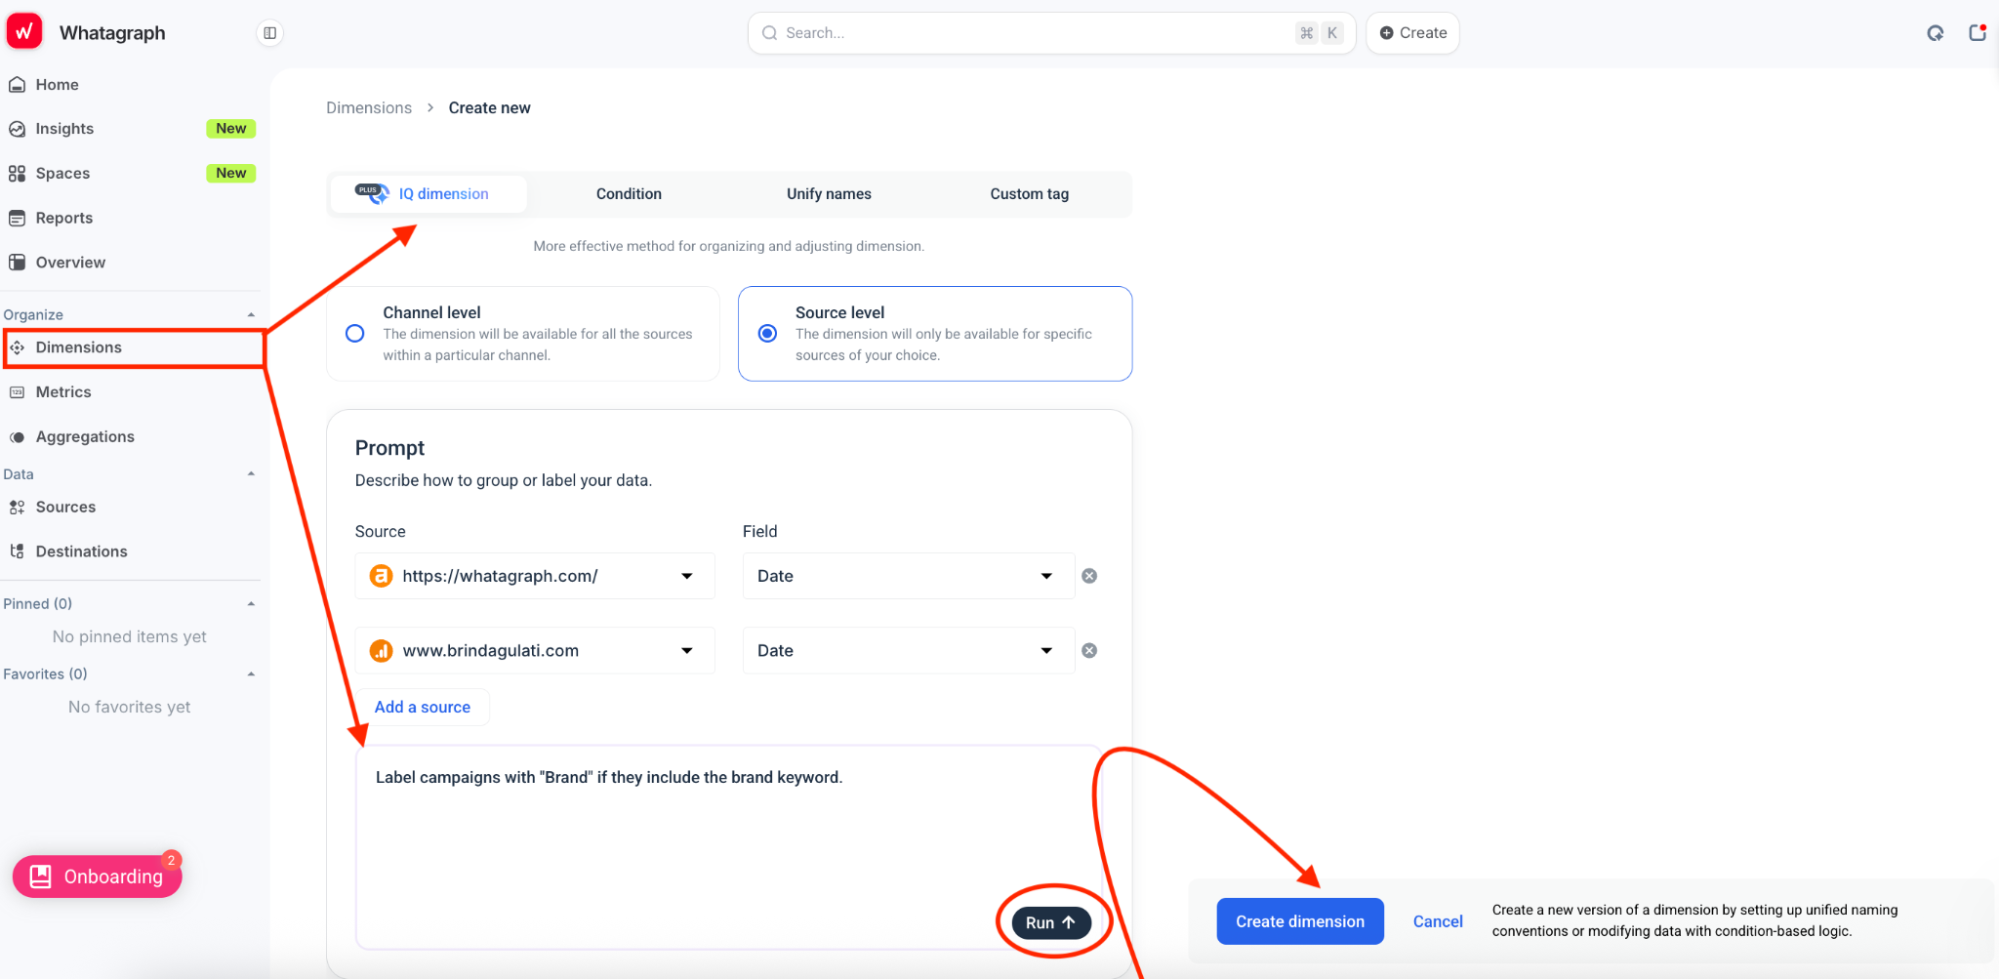Click the refresh sync icon in header
Viewport: 1999px width, 980px height.
point(1935,33)
